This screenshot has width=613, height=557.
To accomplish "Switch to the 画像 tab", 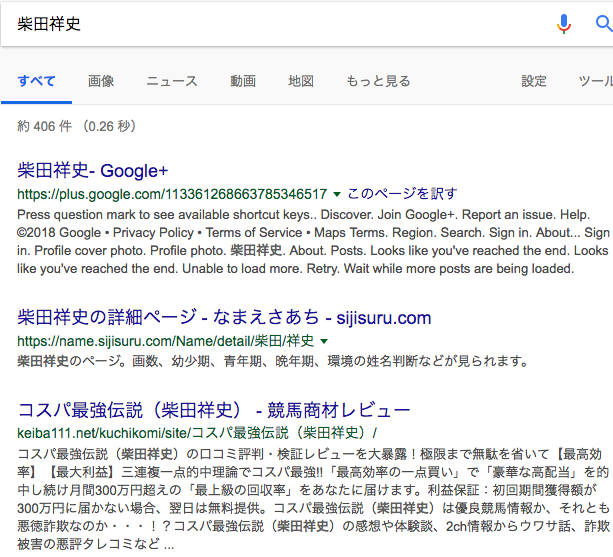I will [x=101, y=81].
